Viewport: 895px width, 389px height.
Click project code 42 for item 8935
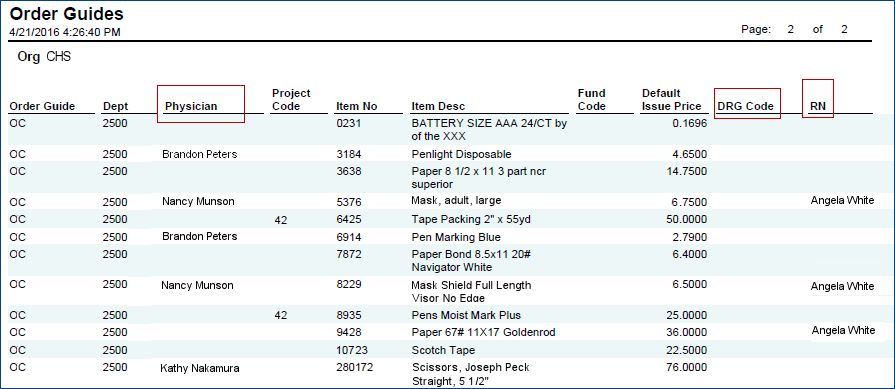tap(280, 315)
